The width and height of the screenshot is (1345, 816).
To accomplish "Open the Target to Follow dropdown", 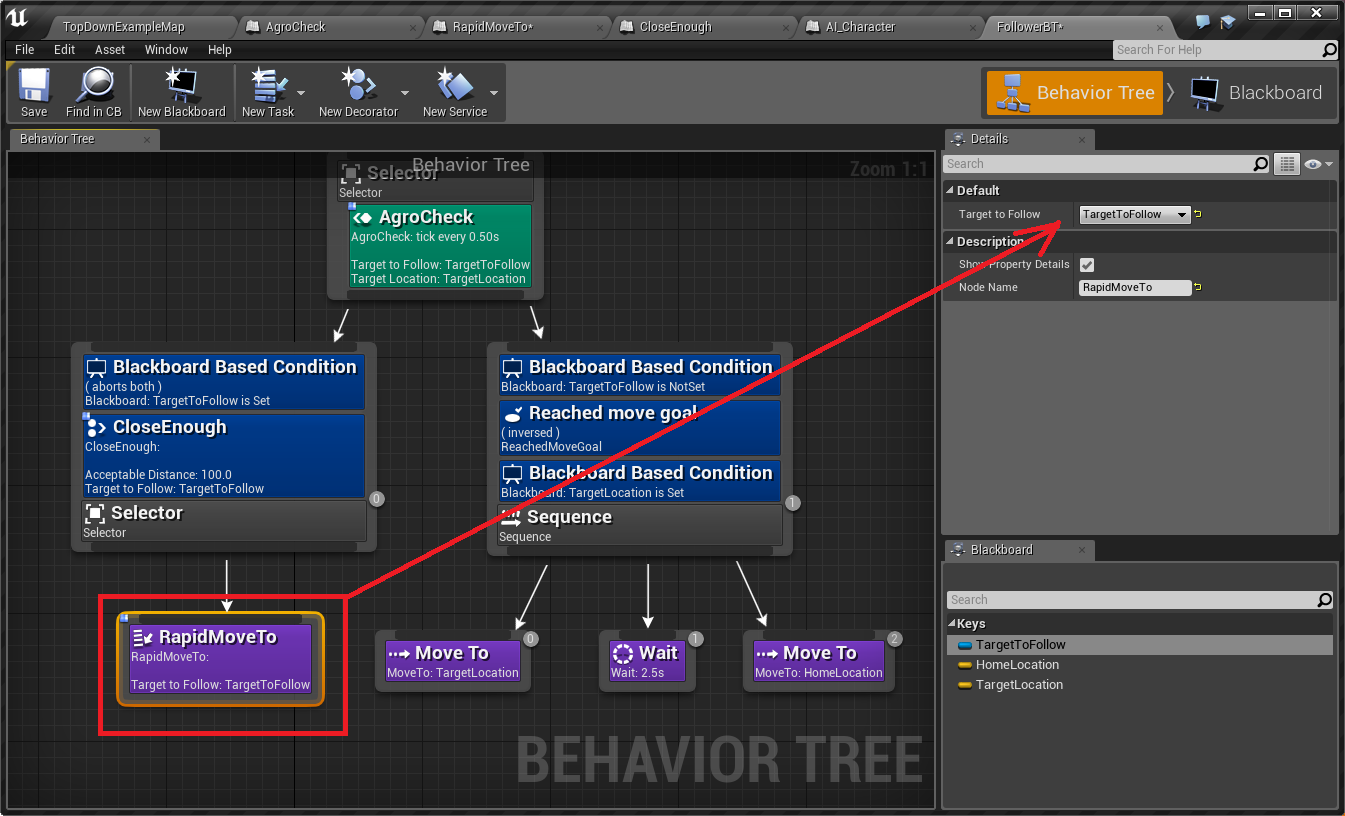I will pos(1135,214).
